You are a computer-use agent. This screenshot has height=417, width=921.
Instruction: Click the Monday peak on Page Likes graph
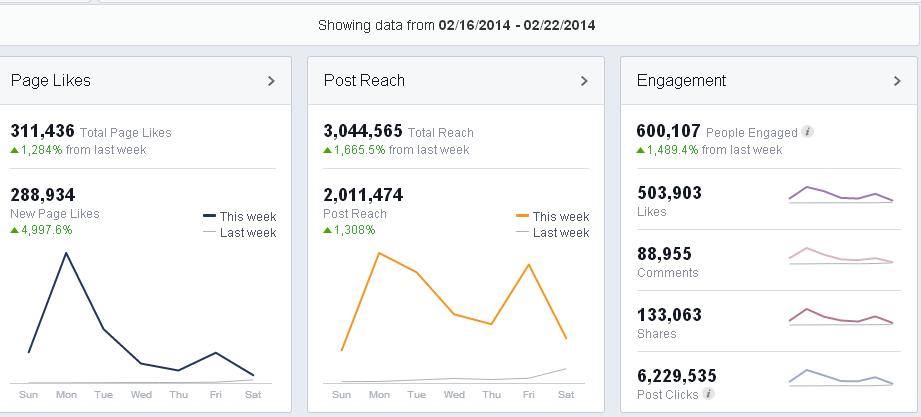pos(66,253)
